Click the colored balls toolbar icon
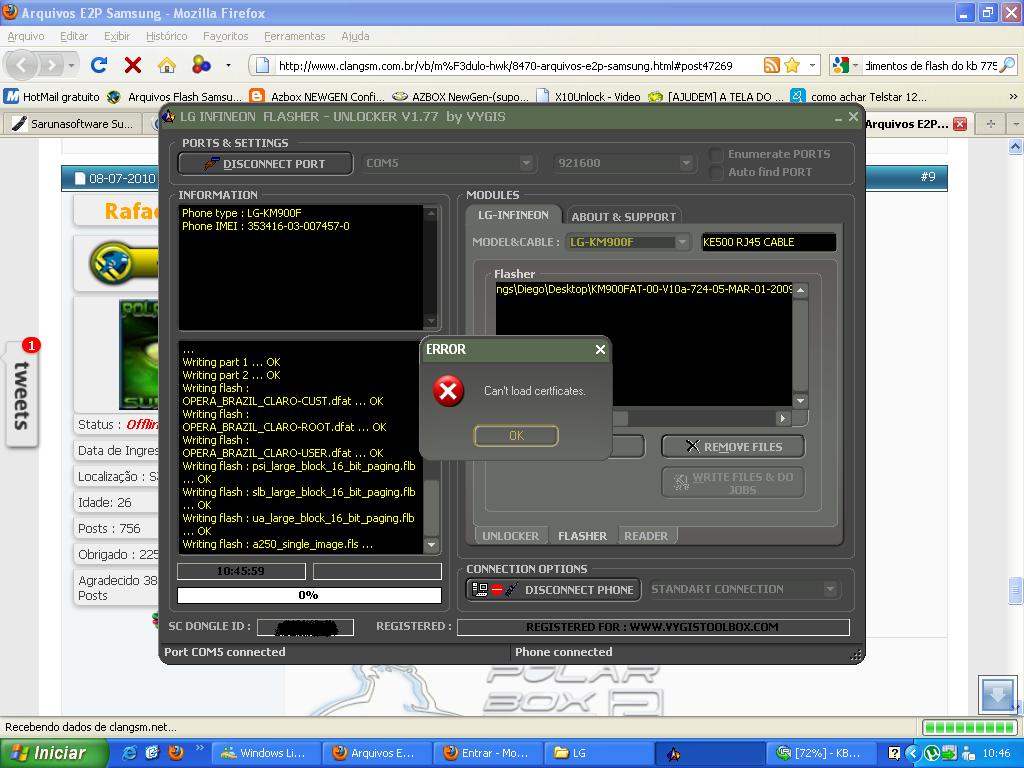1024x768 pixels. pos(201,65)
